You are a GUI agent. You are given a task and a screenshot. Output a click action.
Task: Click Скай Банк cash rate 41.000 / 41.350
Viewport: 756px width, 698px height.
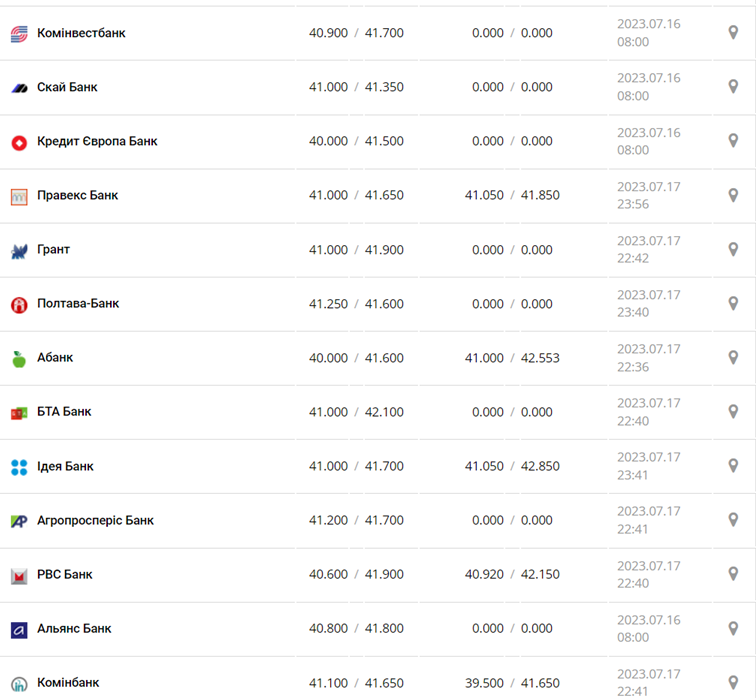click(x=356, y=87)
